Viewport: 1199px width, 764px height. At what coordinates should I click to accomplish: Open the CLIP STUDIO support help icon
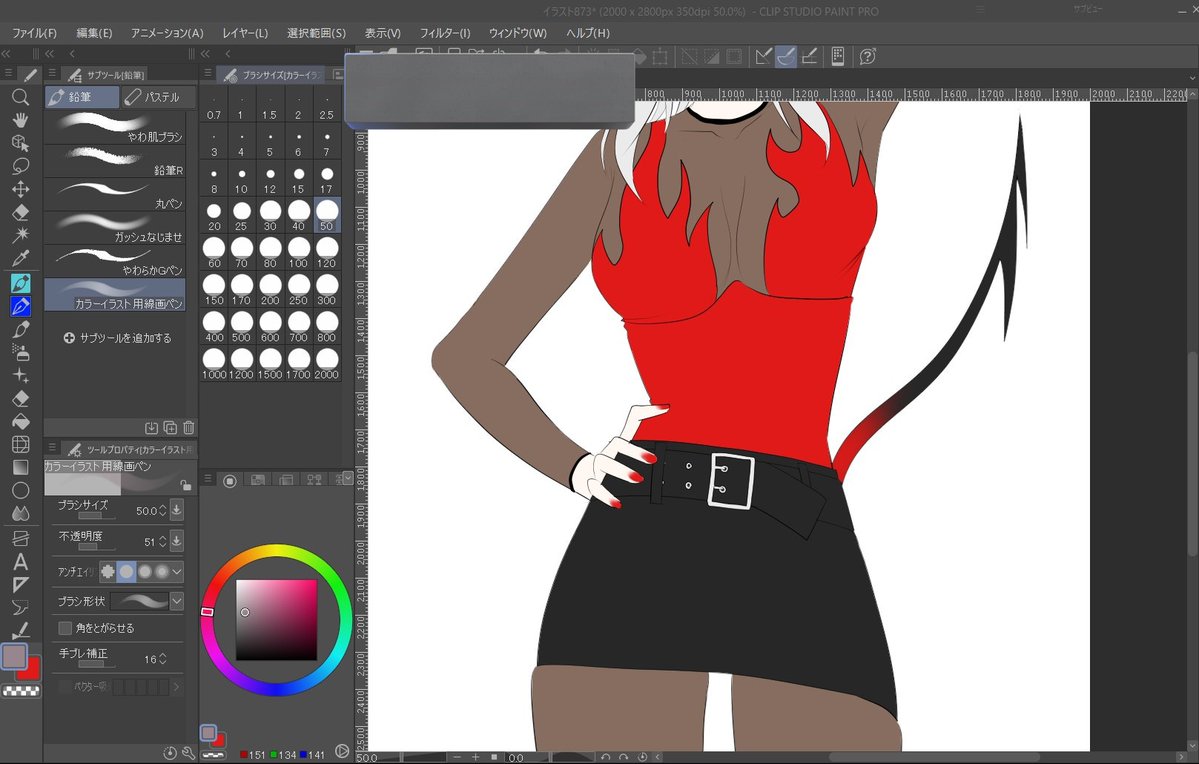tap(868, 56)
